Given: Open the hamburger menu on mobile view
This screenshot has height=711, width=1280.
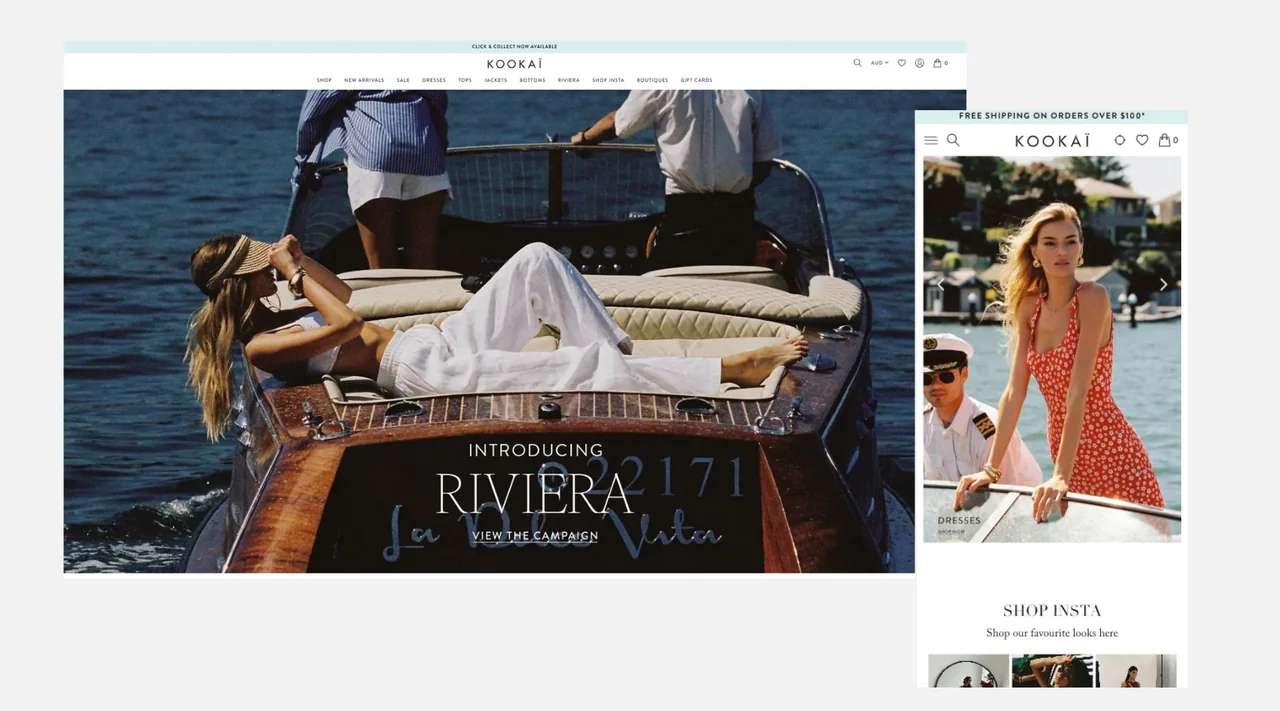Looking at the screenshot, I should coord(931,141).
